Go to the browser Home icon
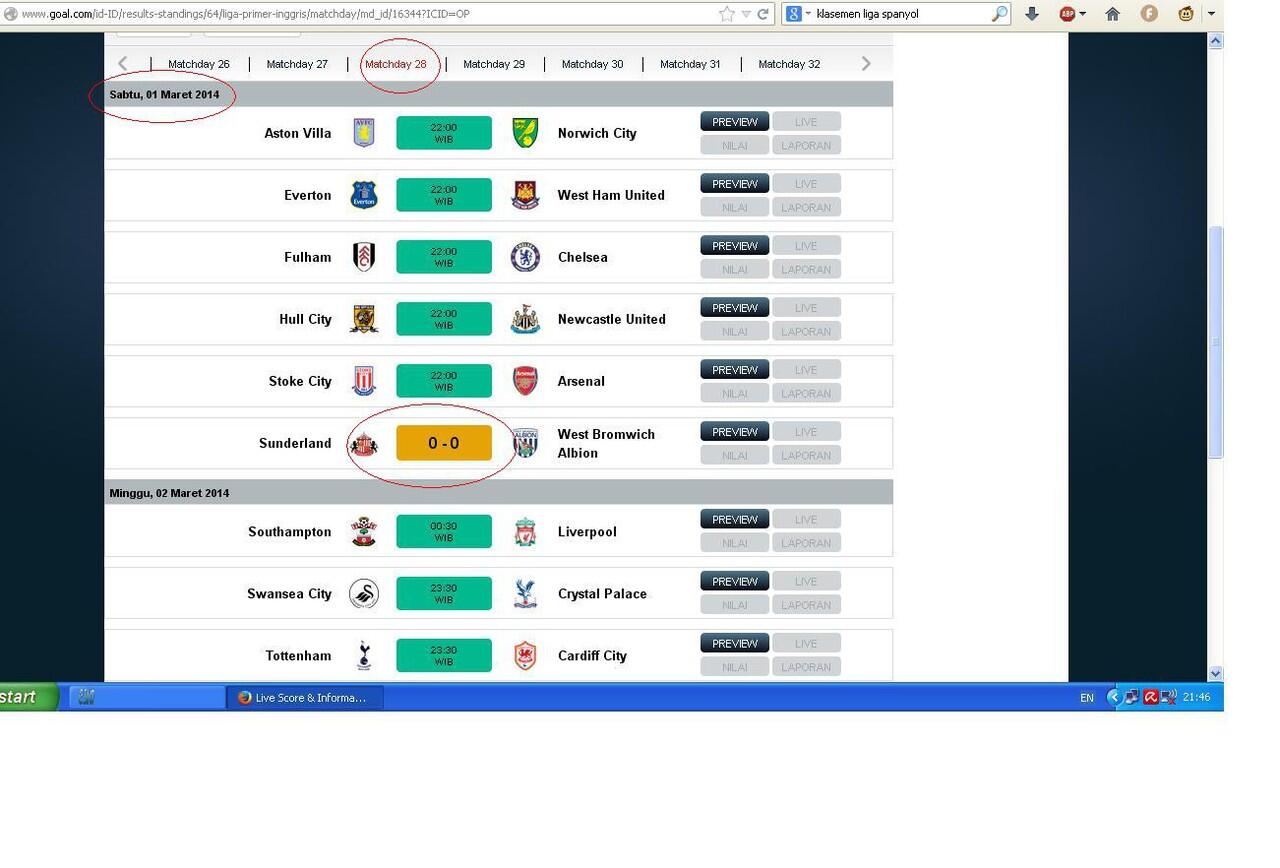Viewport: 1280px width, 868px height. [1112, 14]
